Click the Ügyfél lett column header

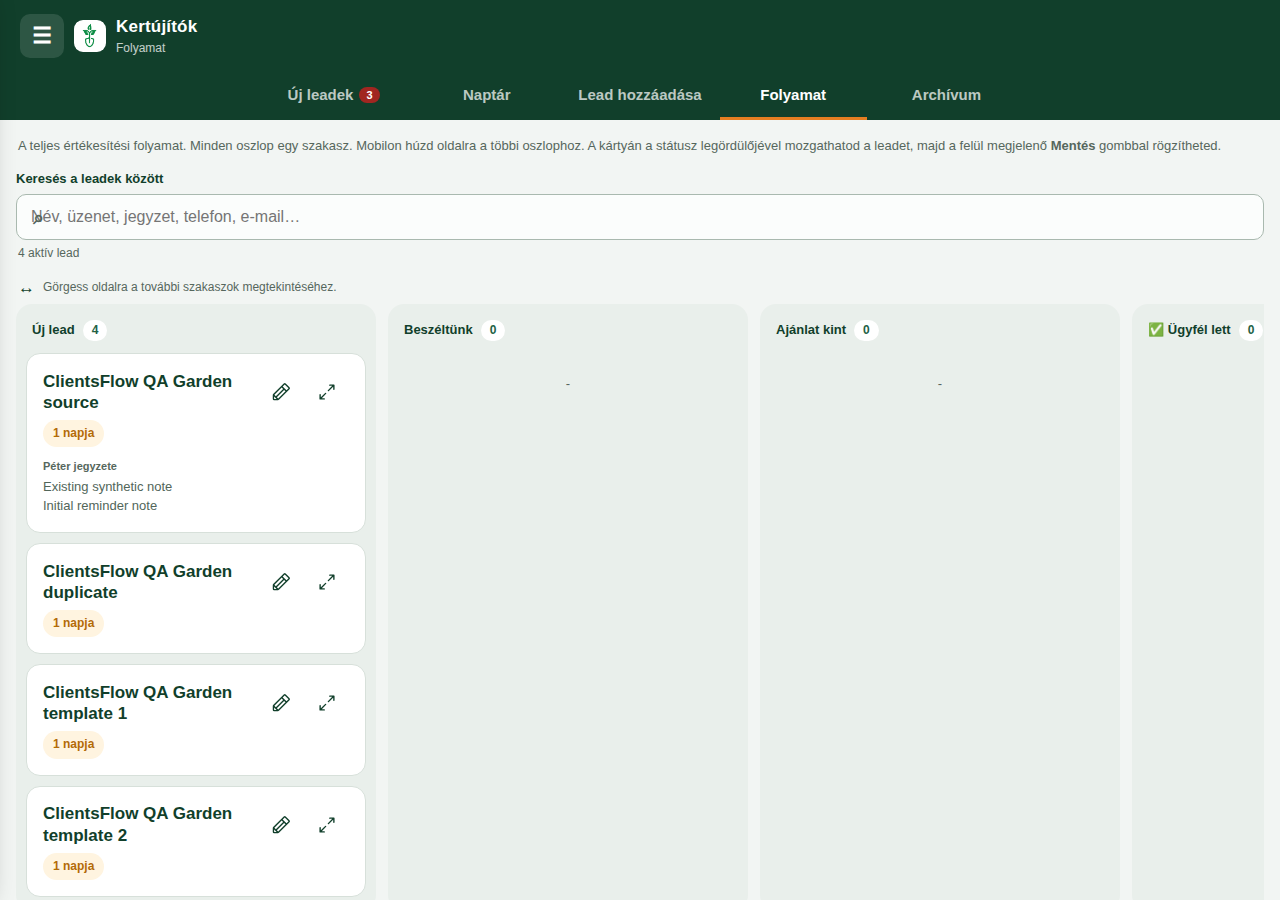[x=1189, y=330]
